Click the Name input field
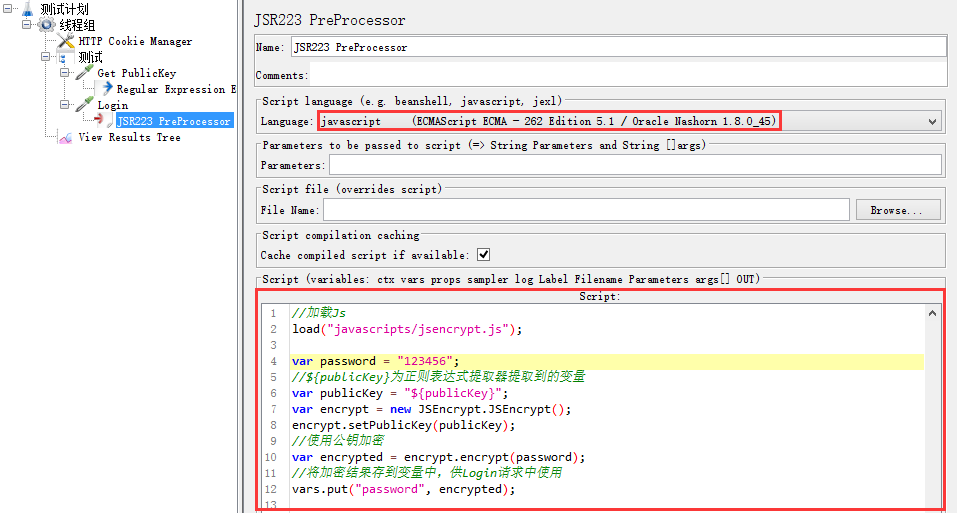957x513 pixels. [618, 47]
